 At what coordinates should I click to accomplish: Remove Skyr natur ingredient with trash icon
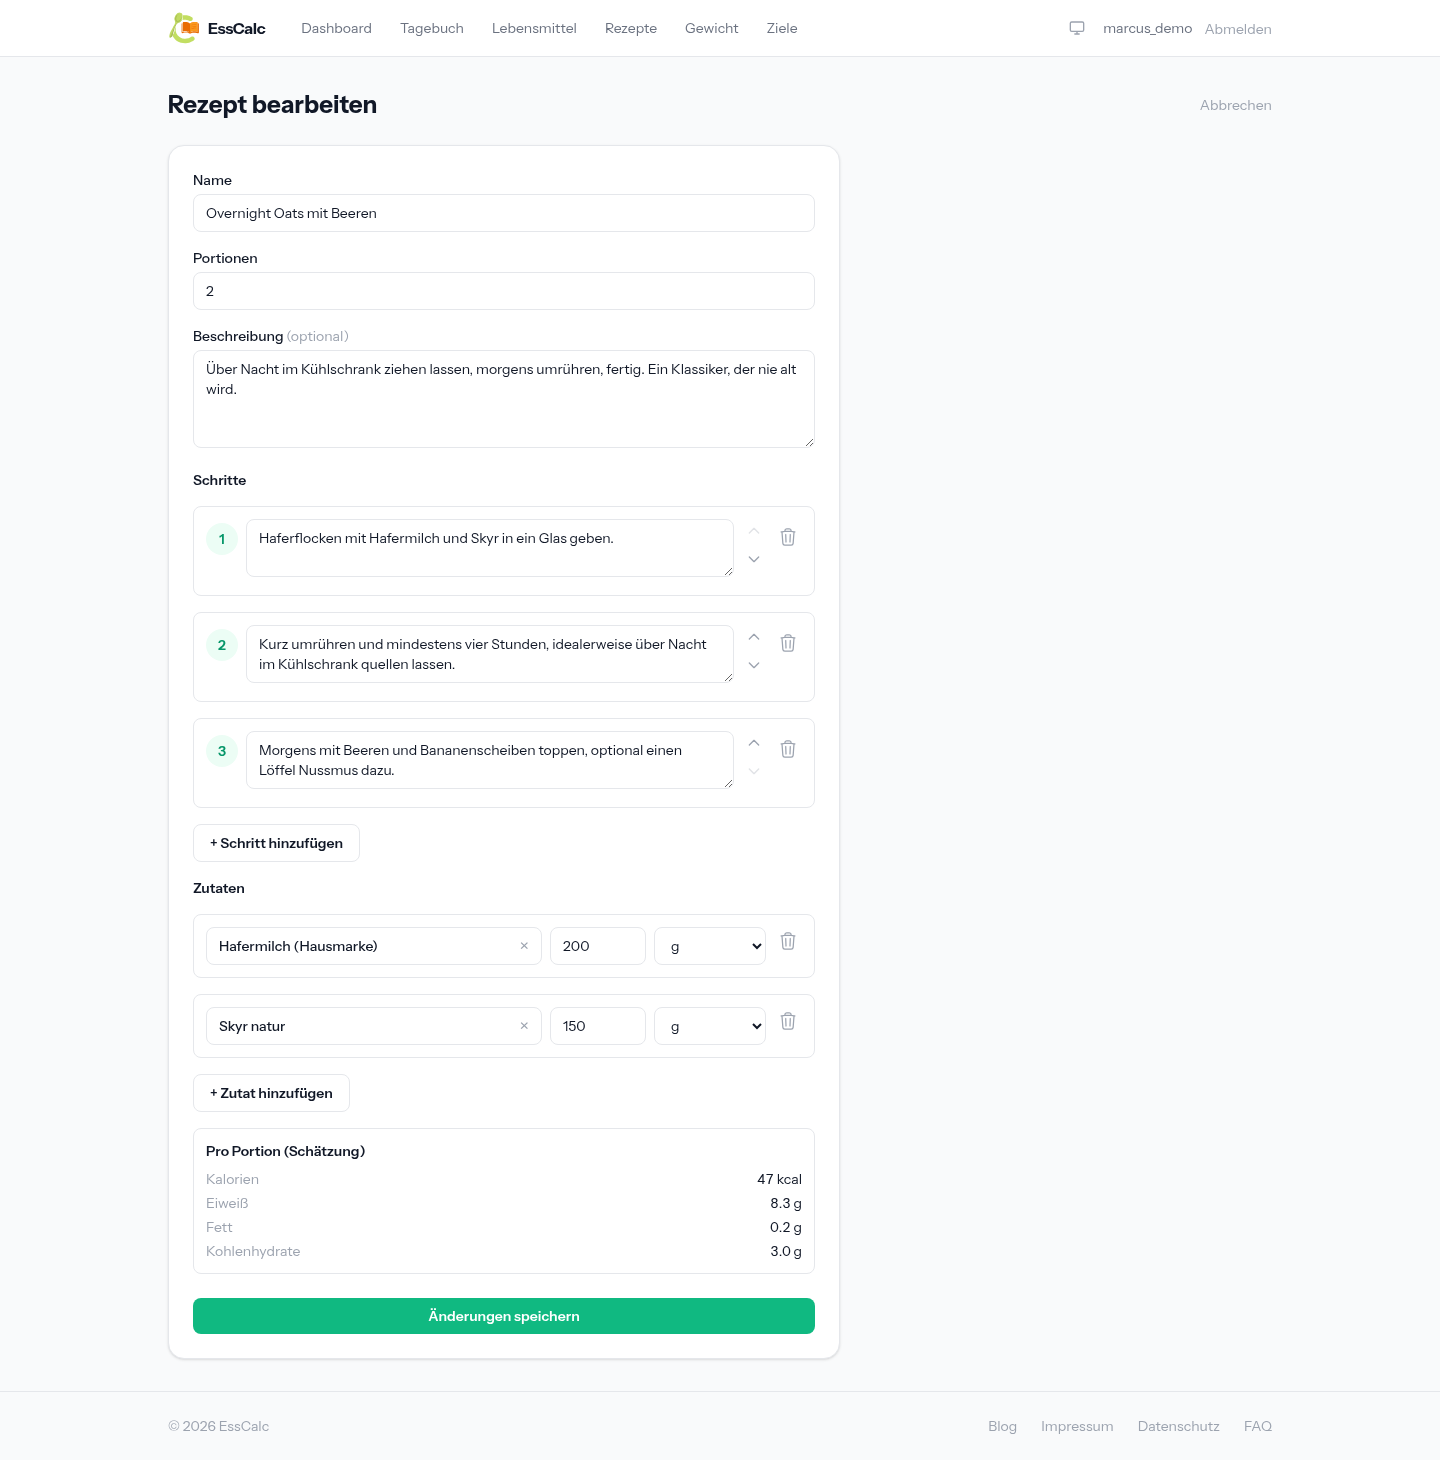[x=788, y=1021]
